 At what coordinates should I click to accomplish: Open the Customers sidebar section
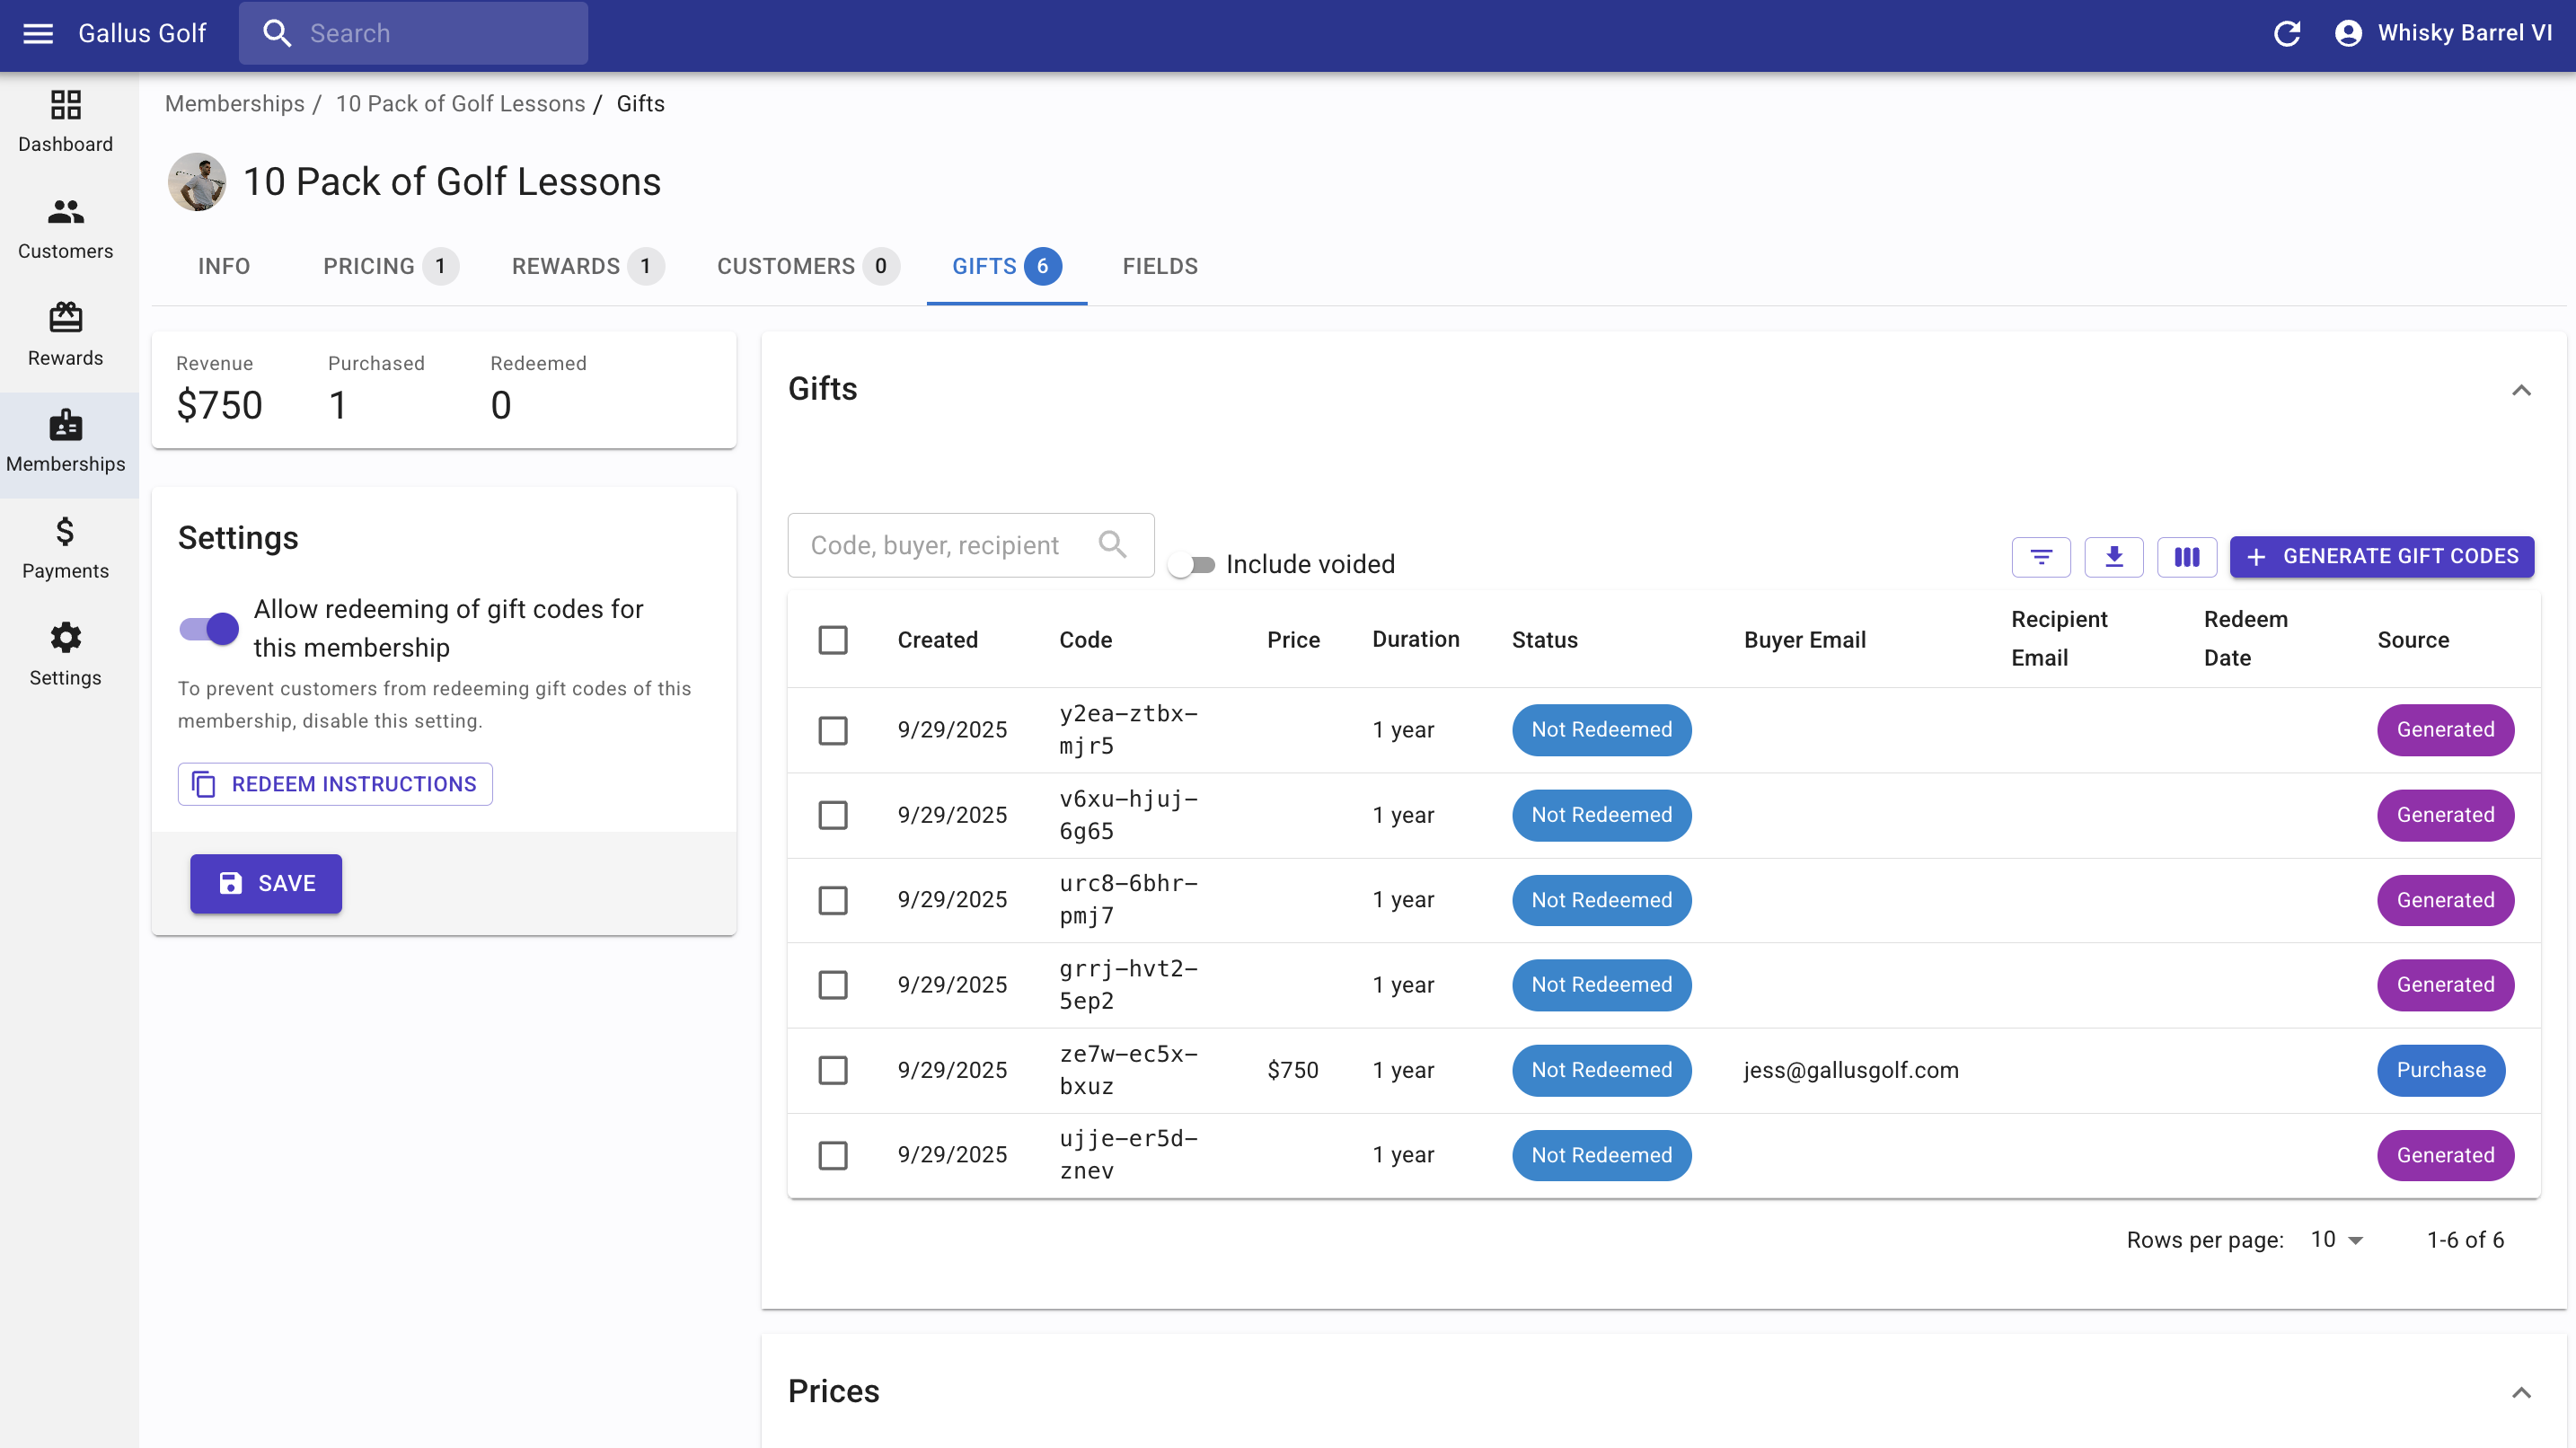click(65, 228)
